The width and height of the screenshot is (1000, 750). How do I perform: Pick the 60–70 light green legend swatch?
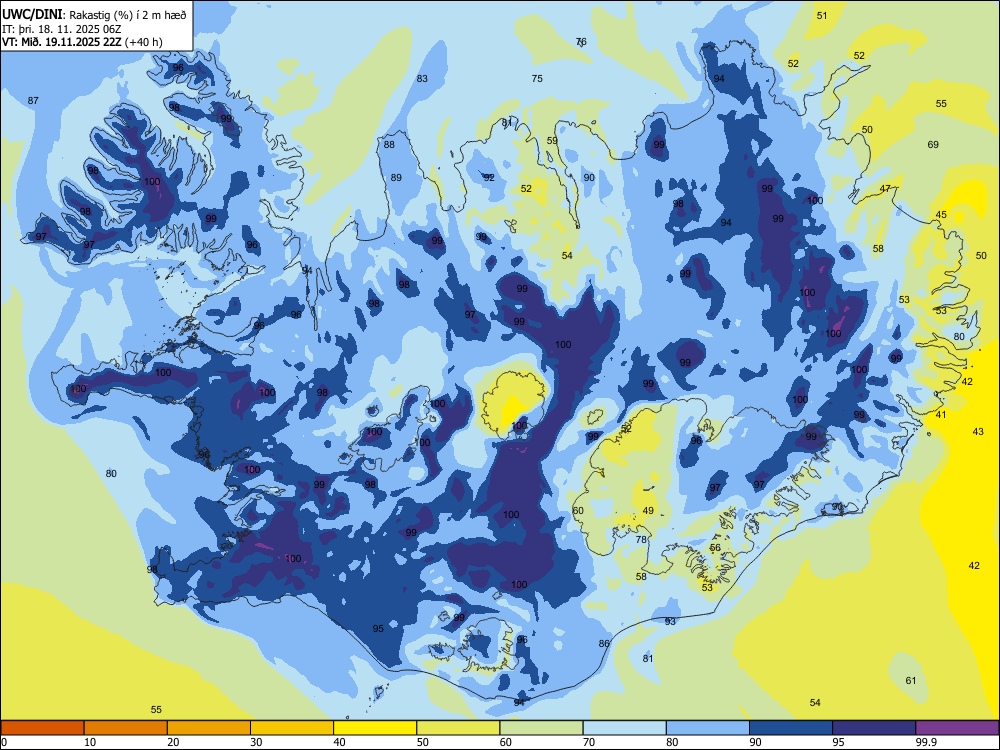click(x=541, y=728)
